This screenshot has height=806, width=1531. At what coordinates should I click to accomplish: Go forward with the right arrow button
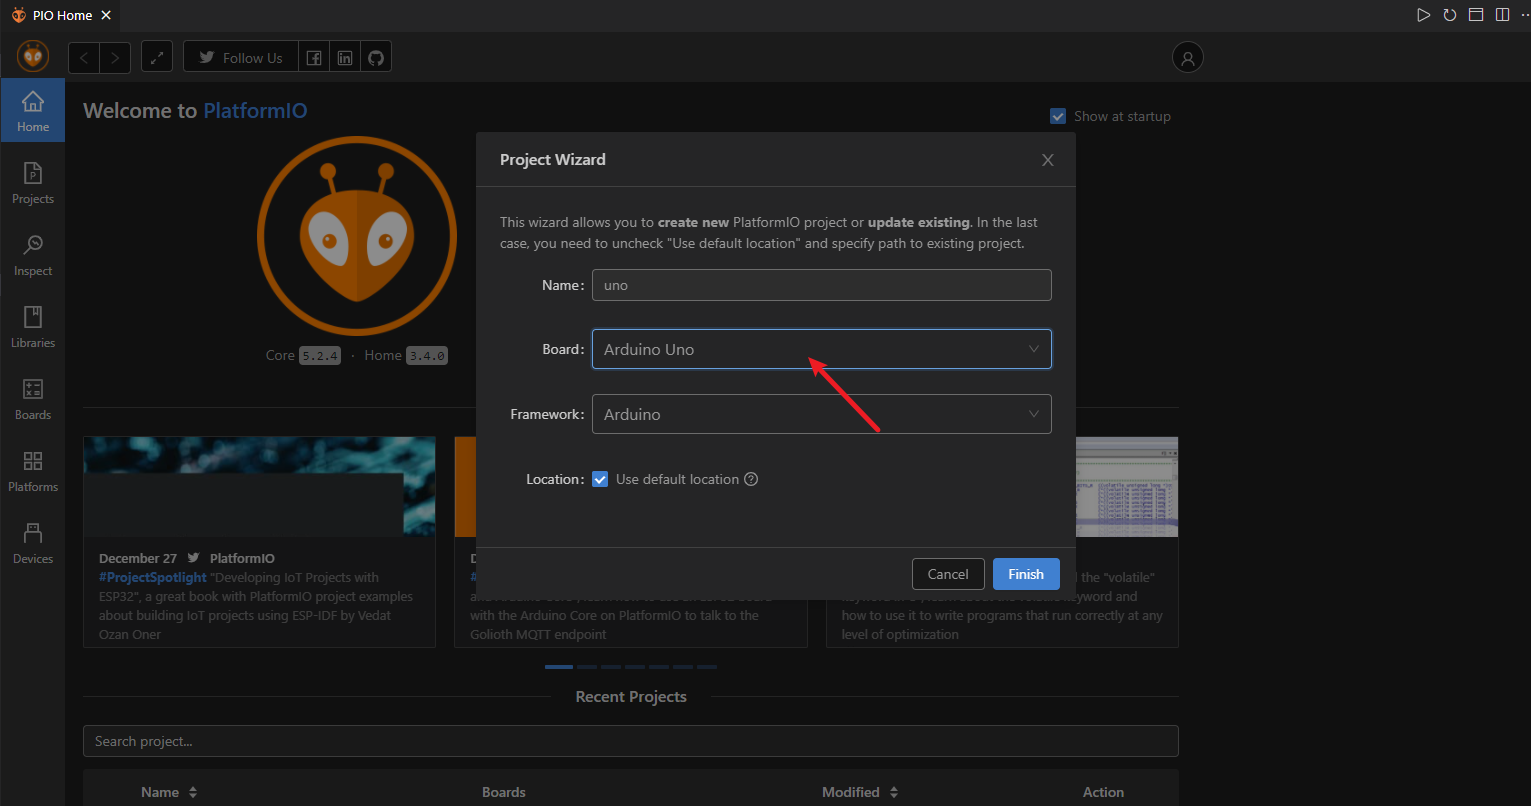pos(115,57)
